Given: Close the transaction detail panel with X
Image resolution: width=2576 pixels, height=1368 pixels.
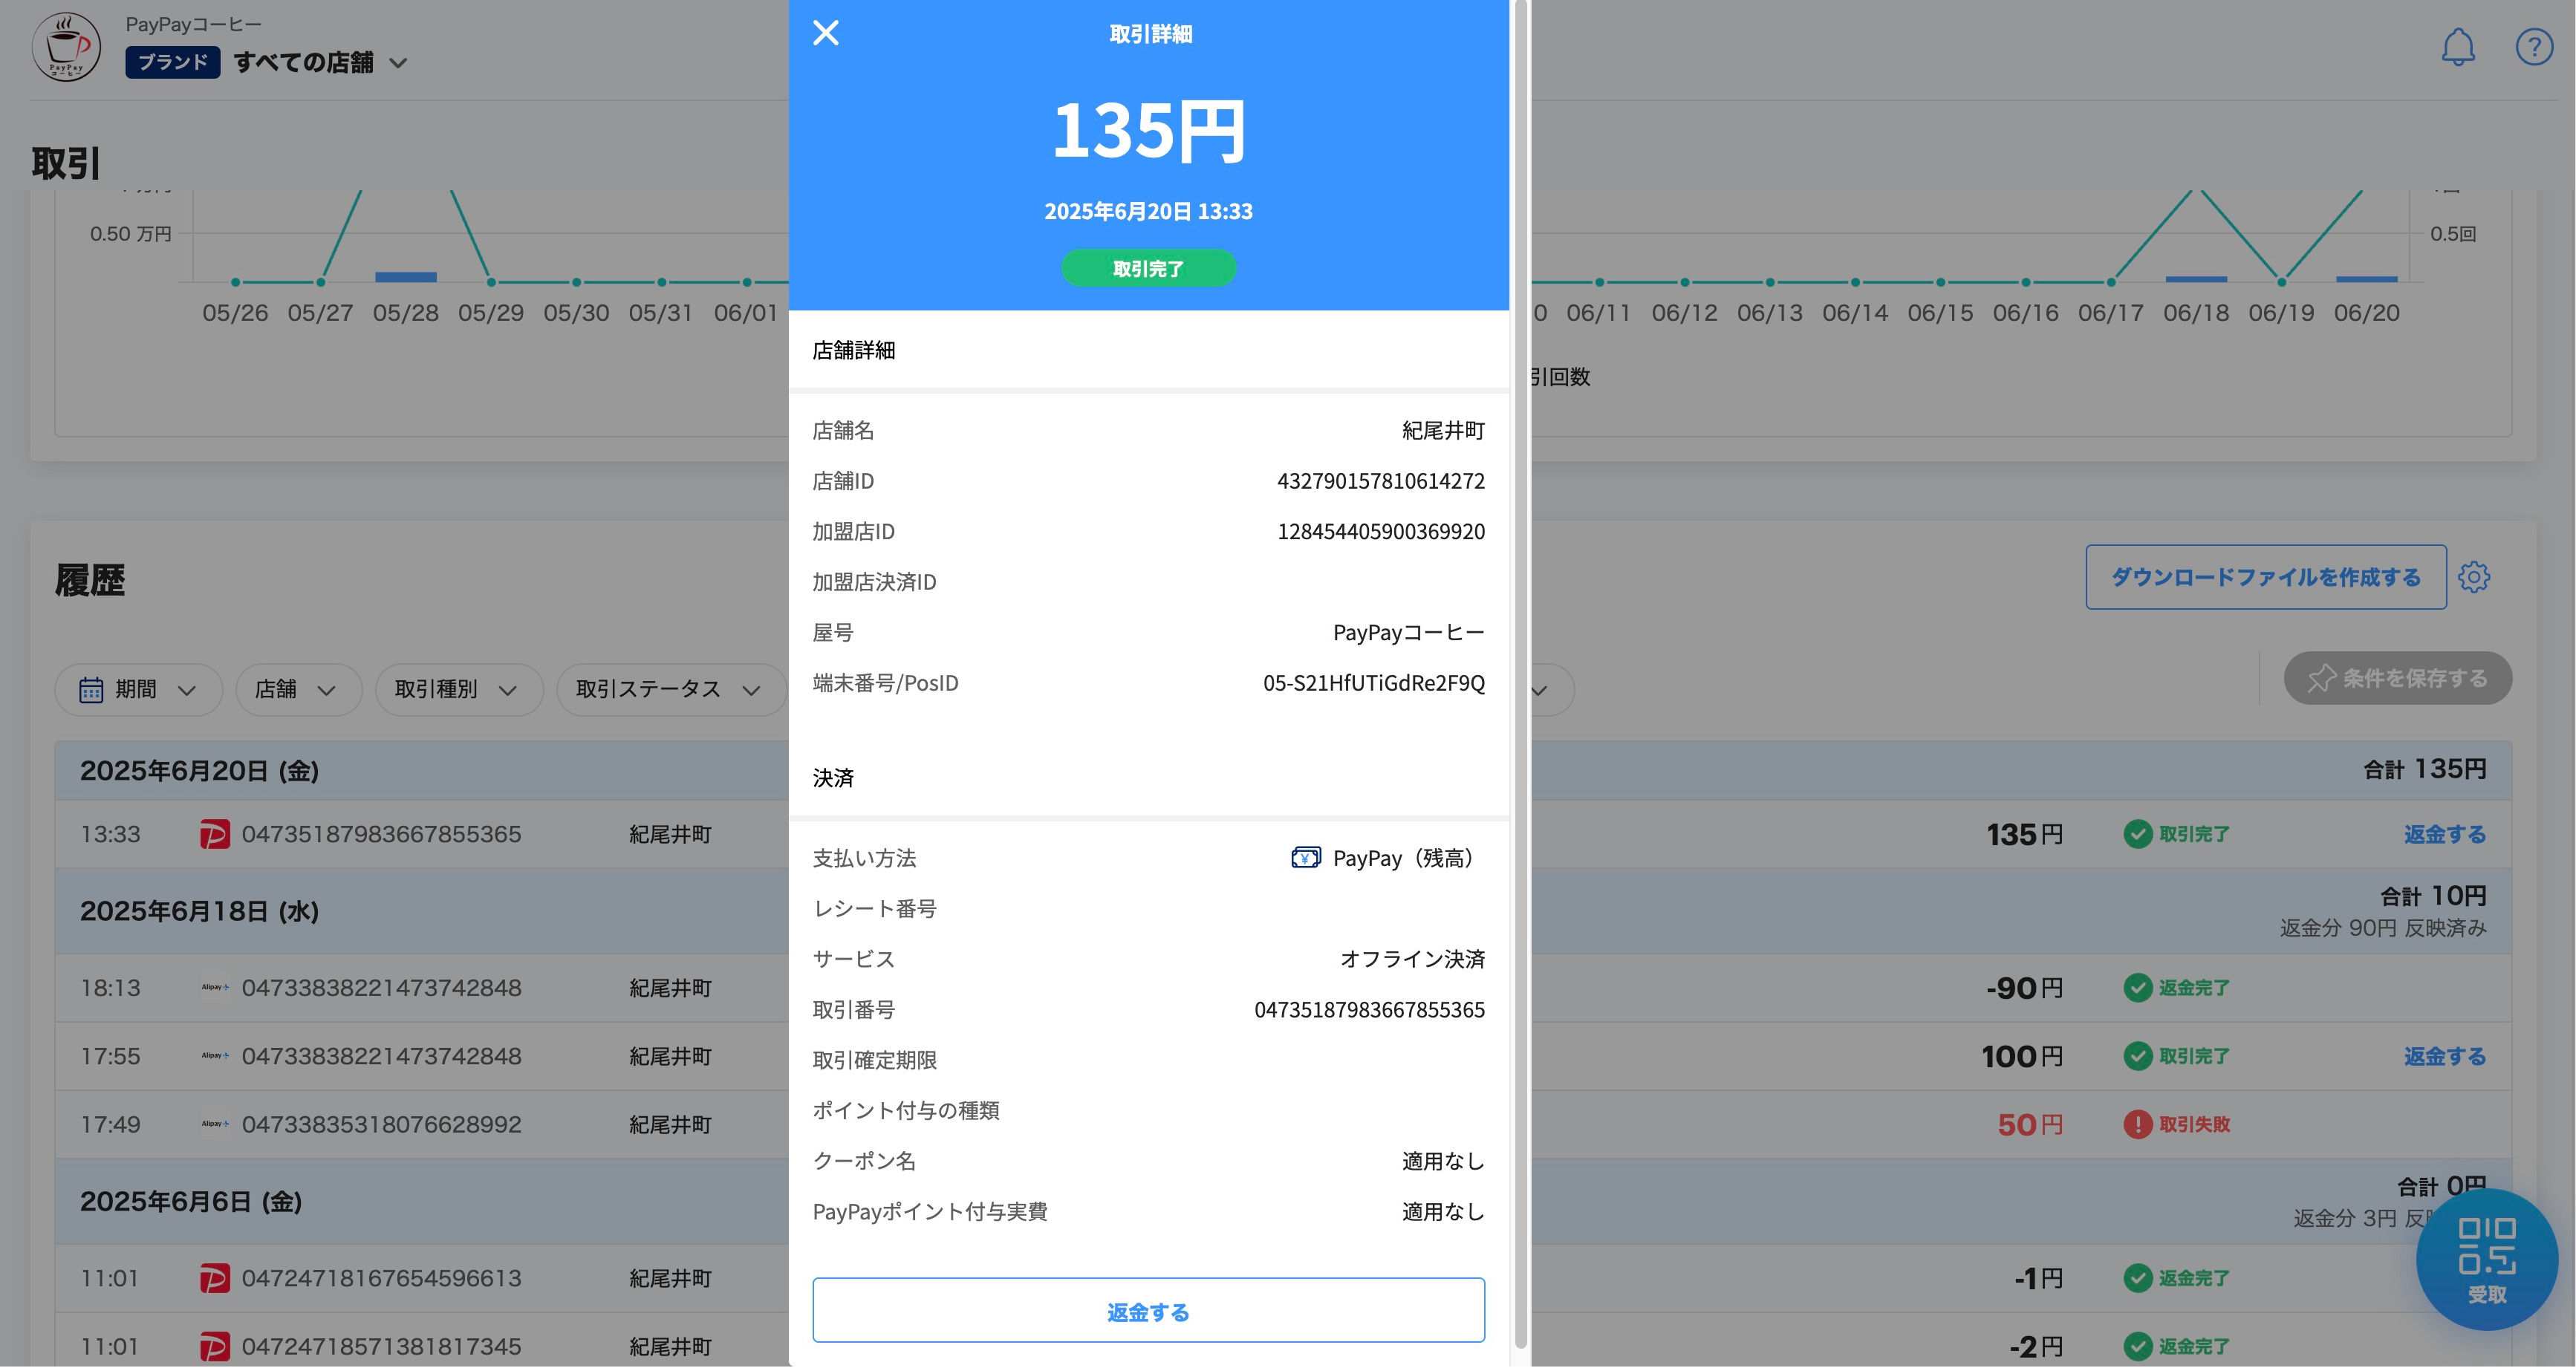Looking at the screenshot, I should (x=826, y=33).
